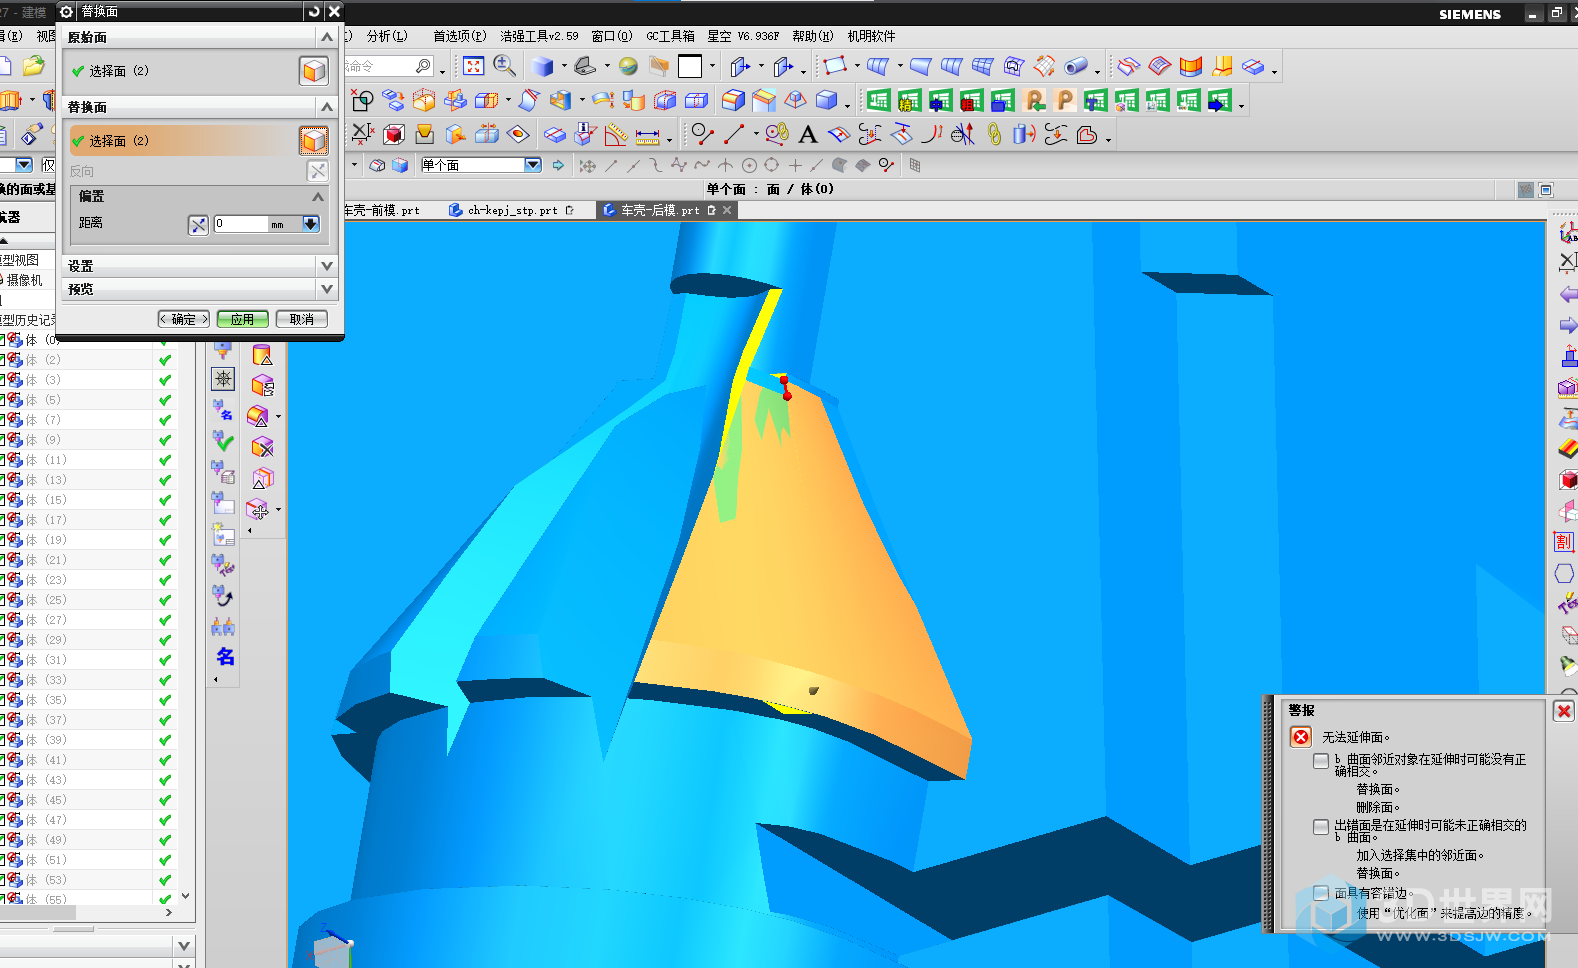
Task: Click the Fit view icon in the toolbar
Action: click(474, 66)
